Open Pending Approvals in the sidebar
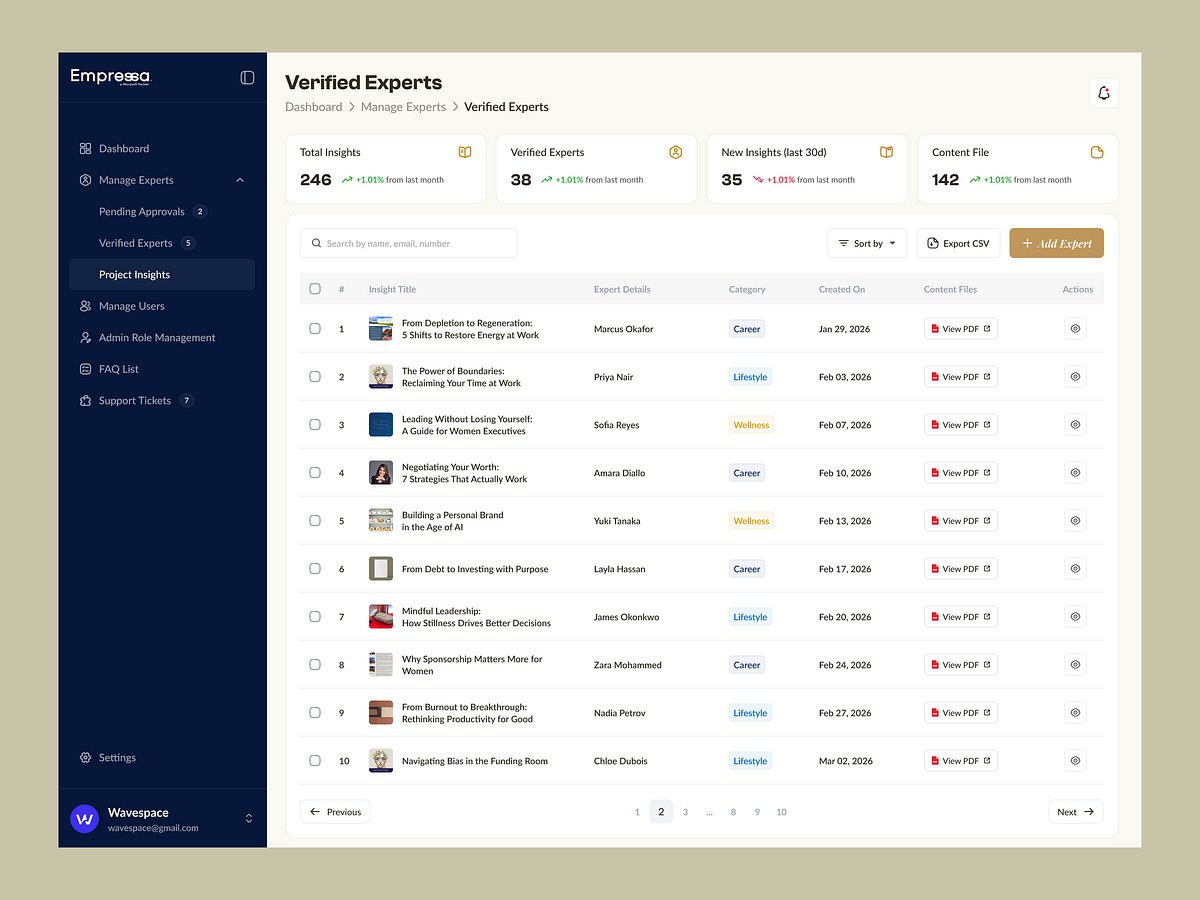Image resolution: width=1200 pixels, height=900 pixels. point(142,212)
